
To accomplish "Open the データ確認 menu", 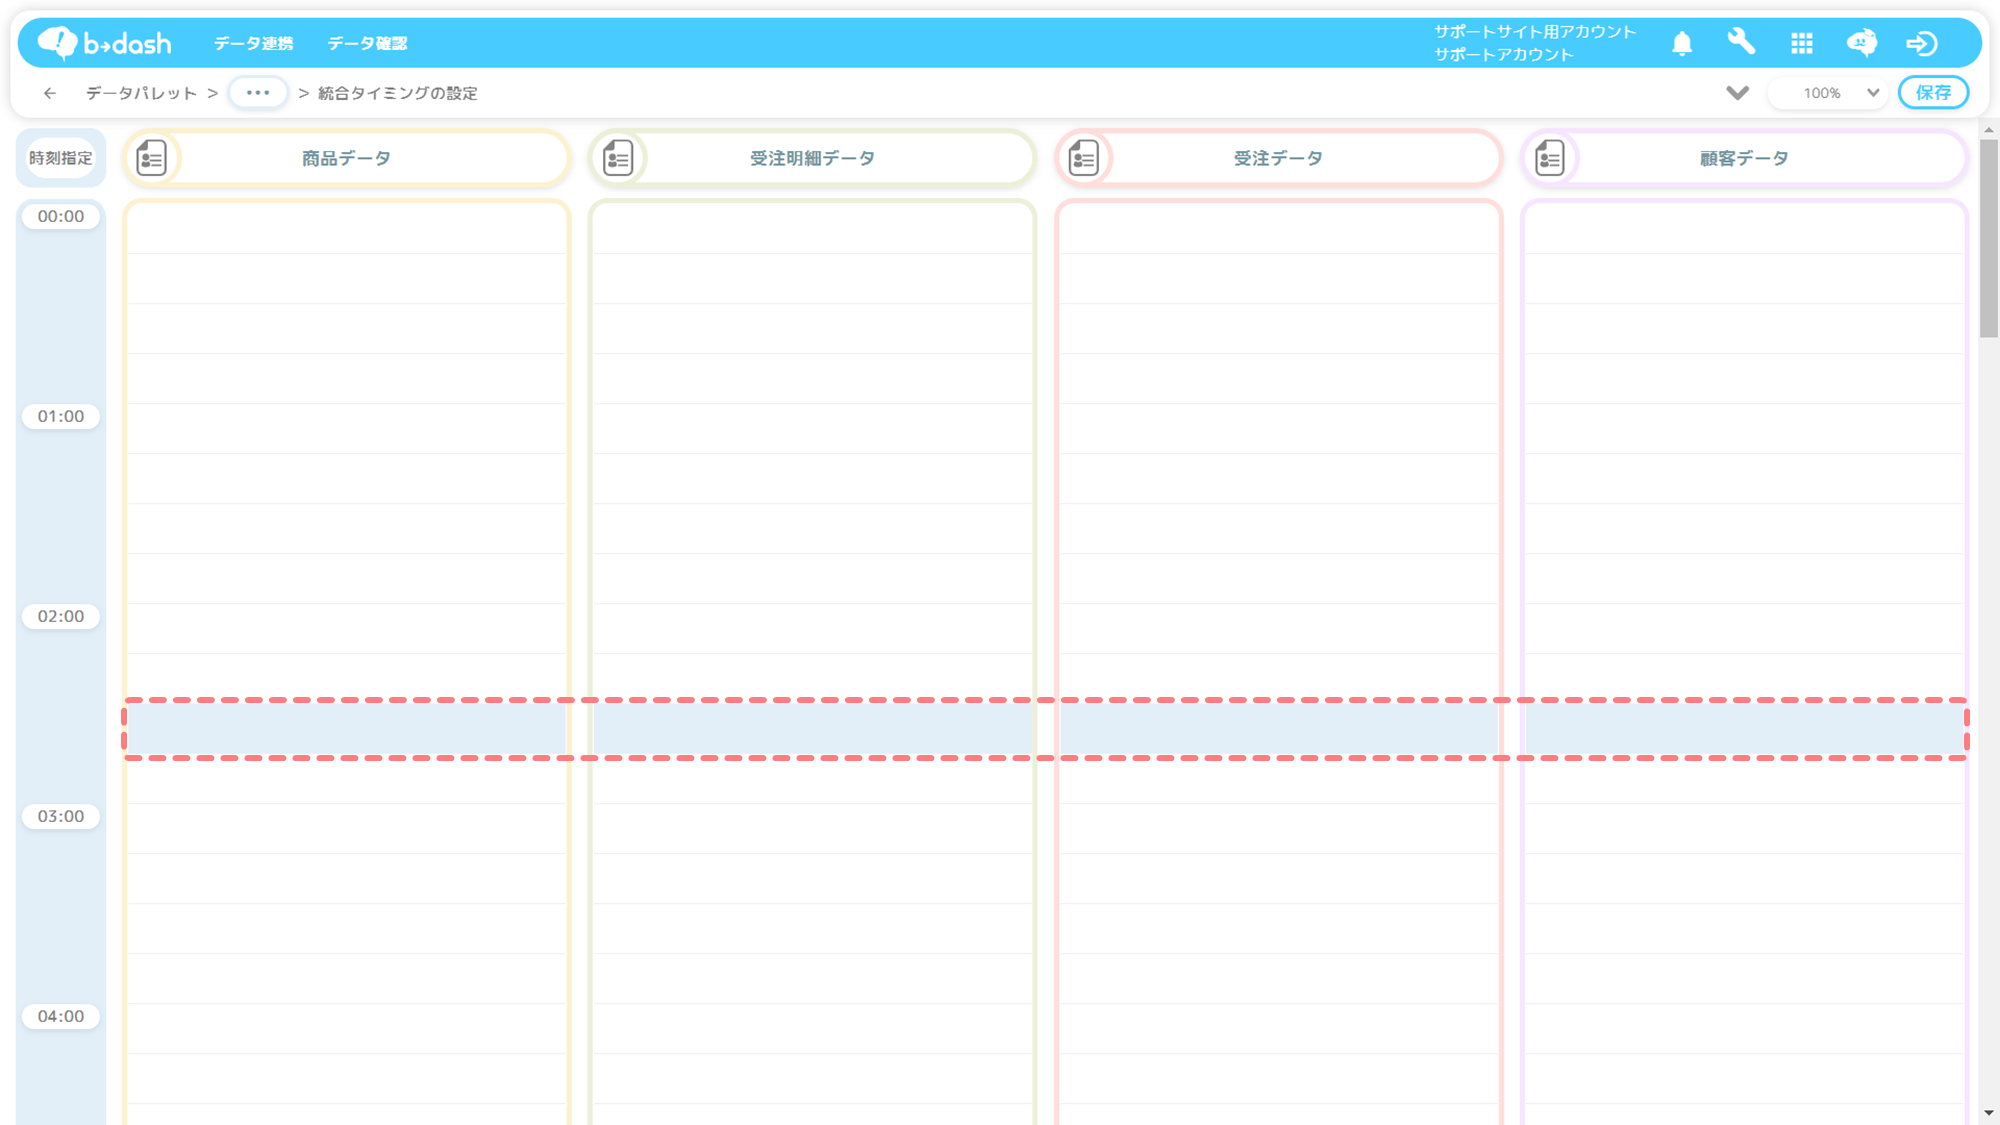I will click(368, 43).
